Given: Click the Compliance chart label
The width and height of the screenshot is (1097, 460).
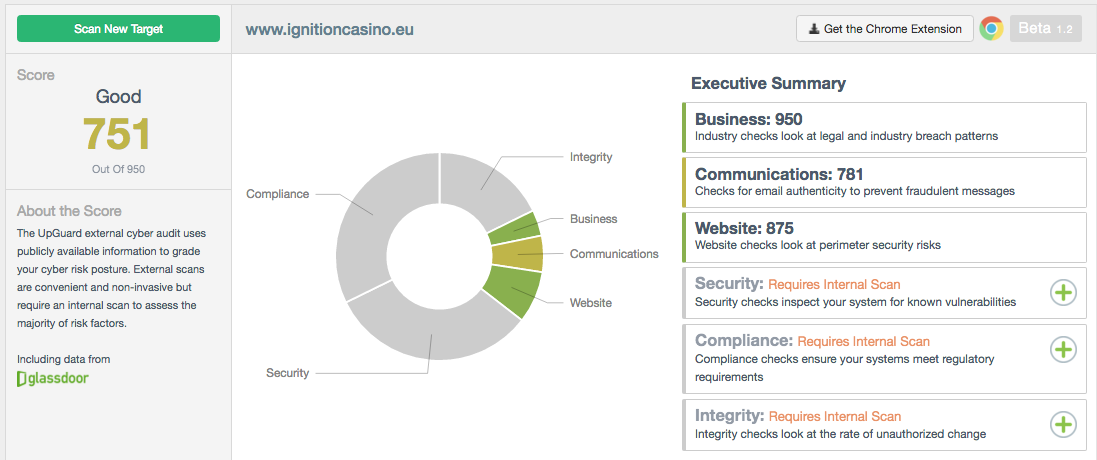Looking at the screenshot, I should point(277,194).
